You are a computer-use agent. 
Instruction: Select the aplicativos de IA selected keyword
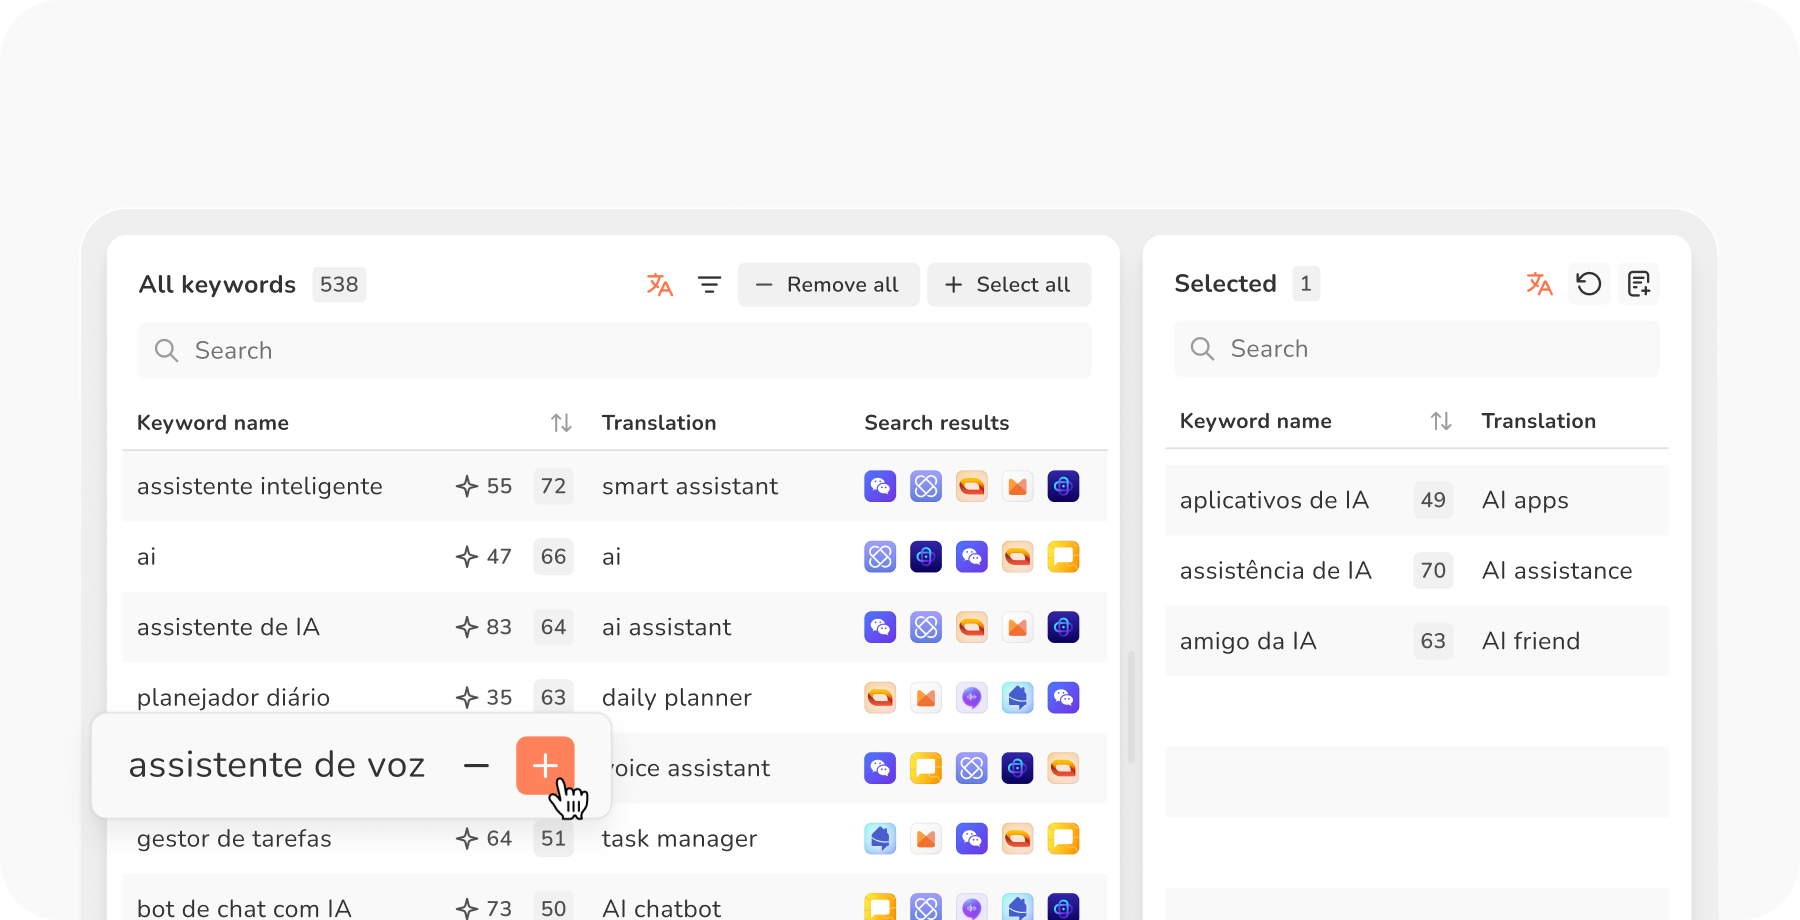pos(1274,500)
